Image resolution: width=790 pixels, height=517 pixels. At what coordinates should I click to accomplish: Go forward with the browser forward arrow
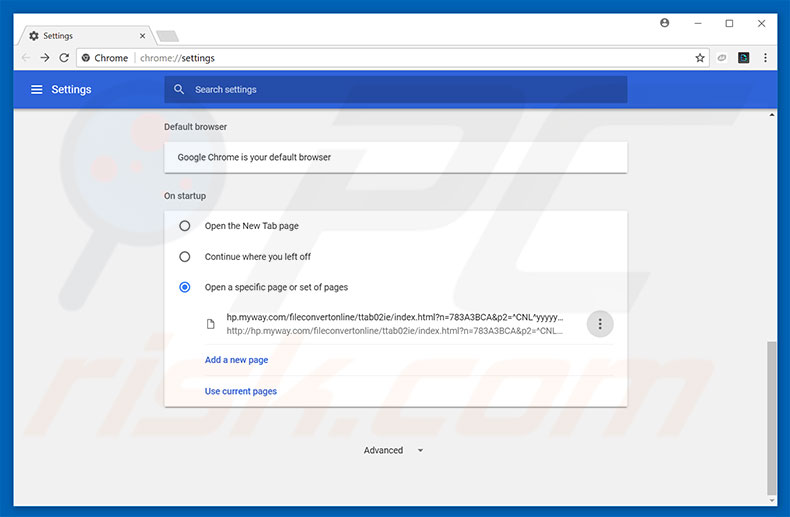click(45, 57)
